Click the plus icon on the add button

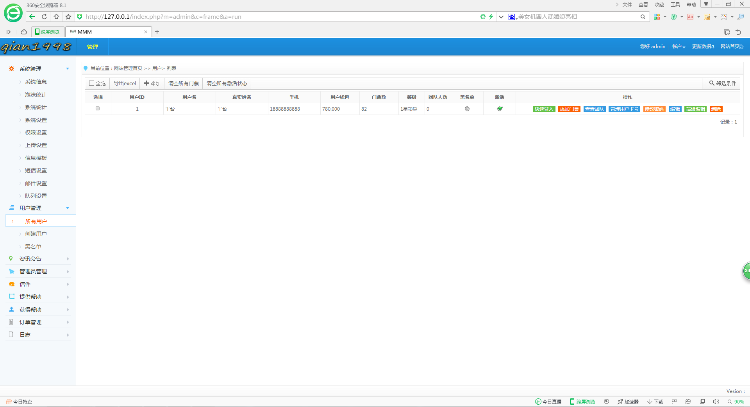pyautogui.click(x=146, y=83)
